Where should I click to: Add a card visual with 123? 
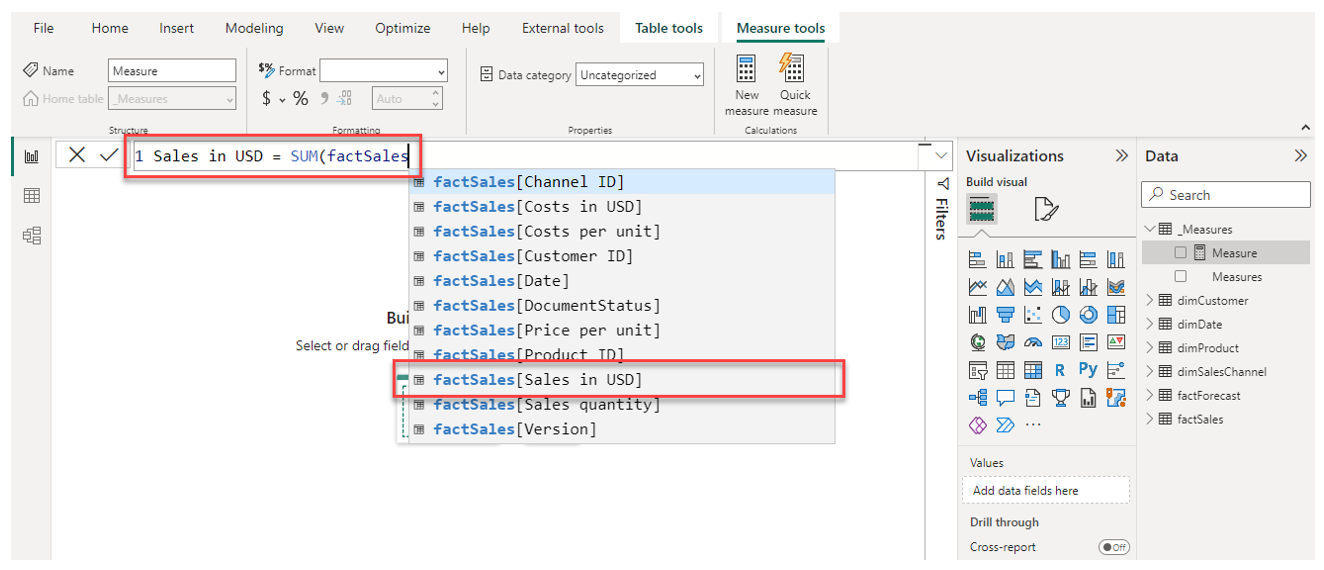pos(1061,342)
